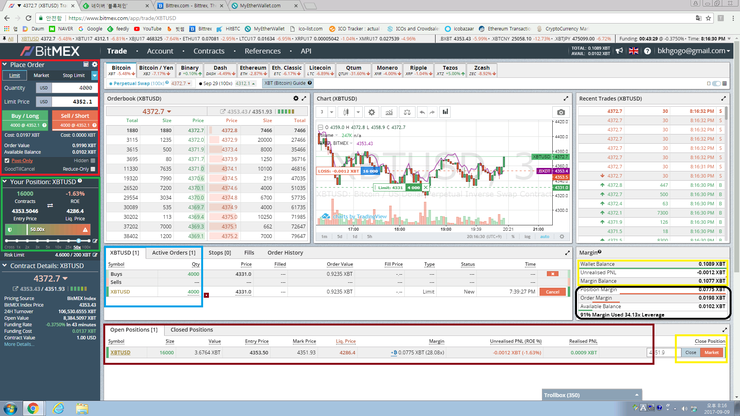The image size is (740, 416).
Task: Click the leverage slider handle
Action: point(78,241)
